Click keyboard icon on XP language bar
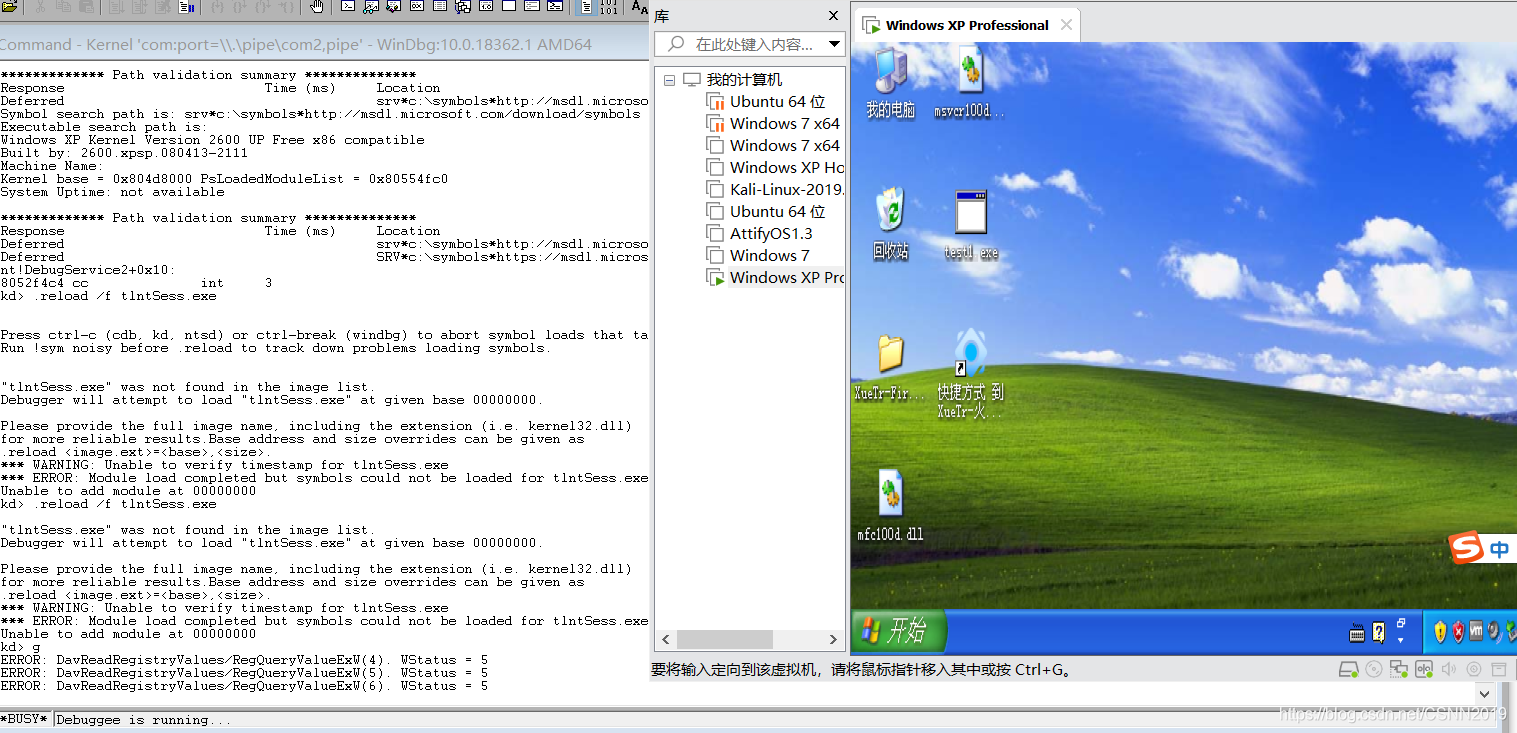The image size is (1517, 733). 1357,632
